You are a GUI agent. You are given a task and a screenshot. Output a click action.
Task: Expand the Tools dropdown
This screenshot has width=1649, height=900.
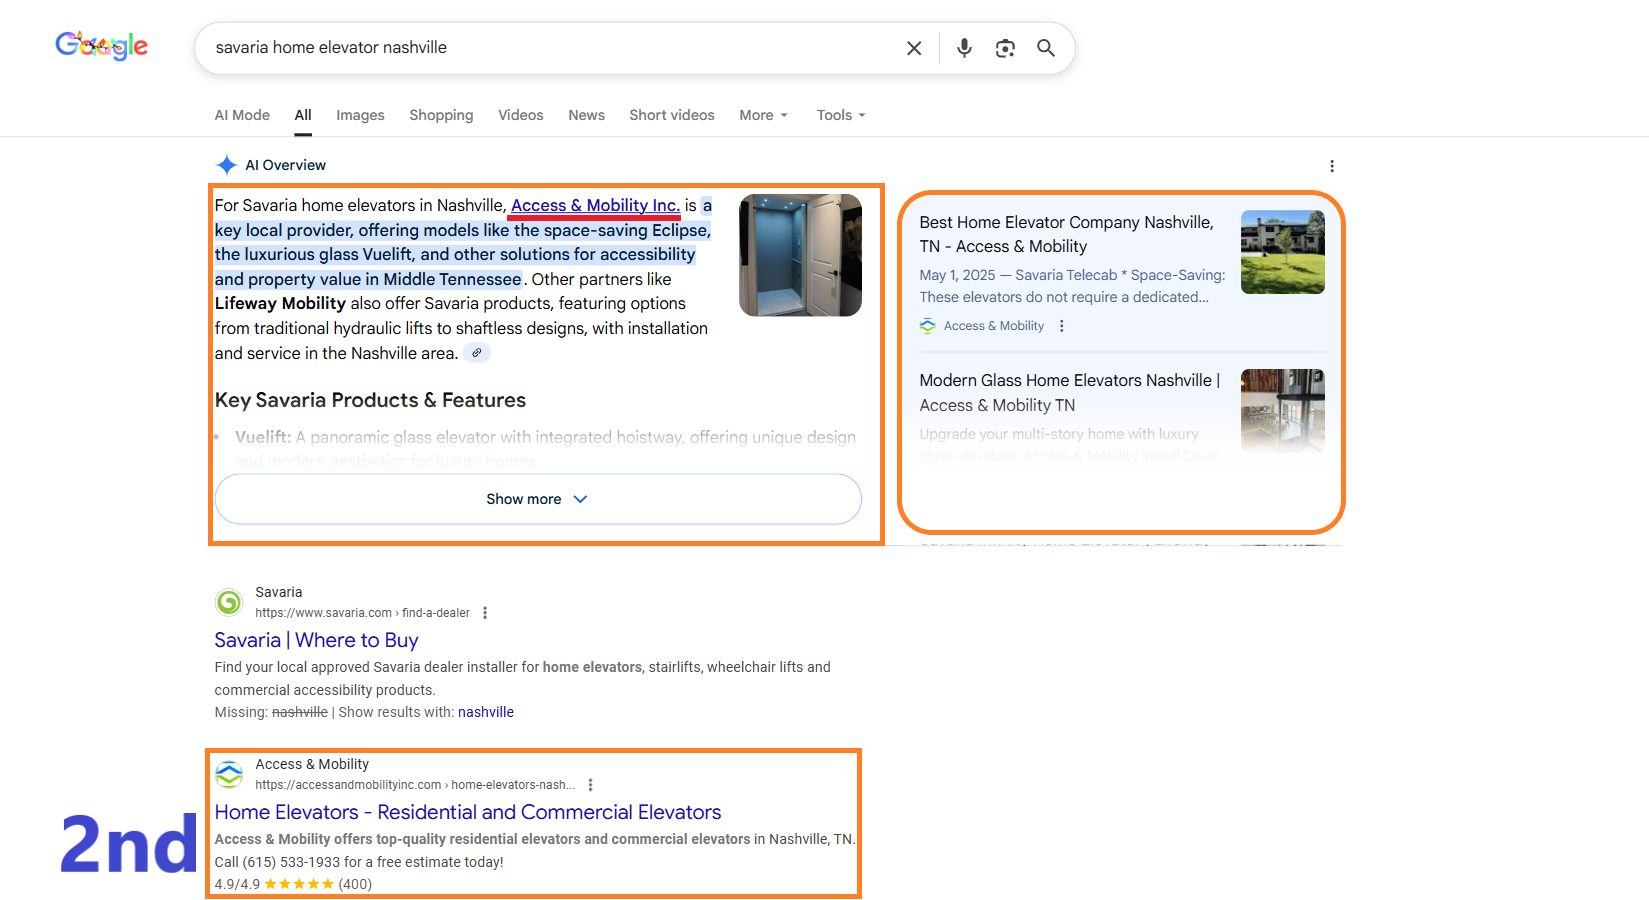[x=841, y=115]
